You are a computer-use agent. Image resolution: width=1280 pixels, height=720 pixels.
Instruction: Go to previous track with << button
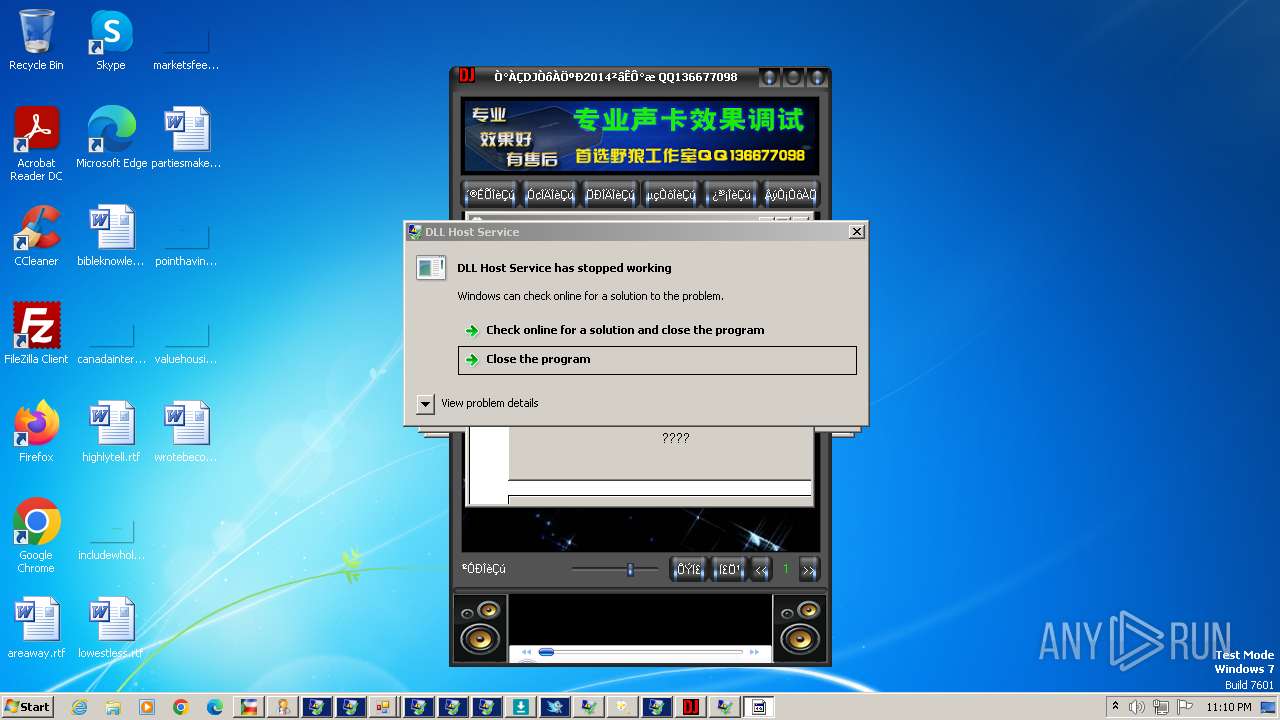point(761,569)
